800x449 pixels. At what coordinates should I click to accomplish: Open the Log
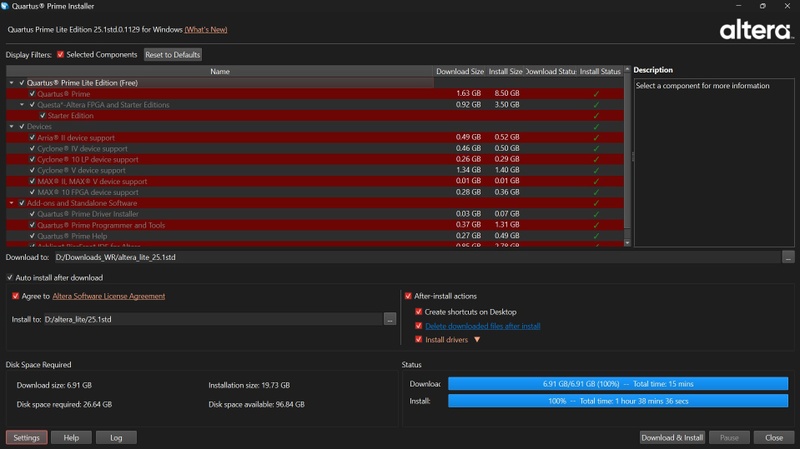click(116, 437)
